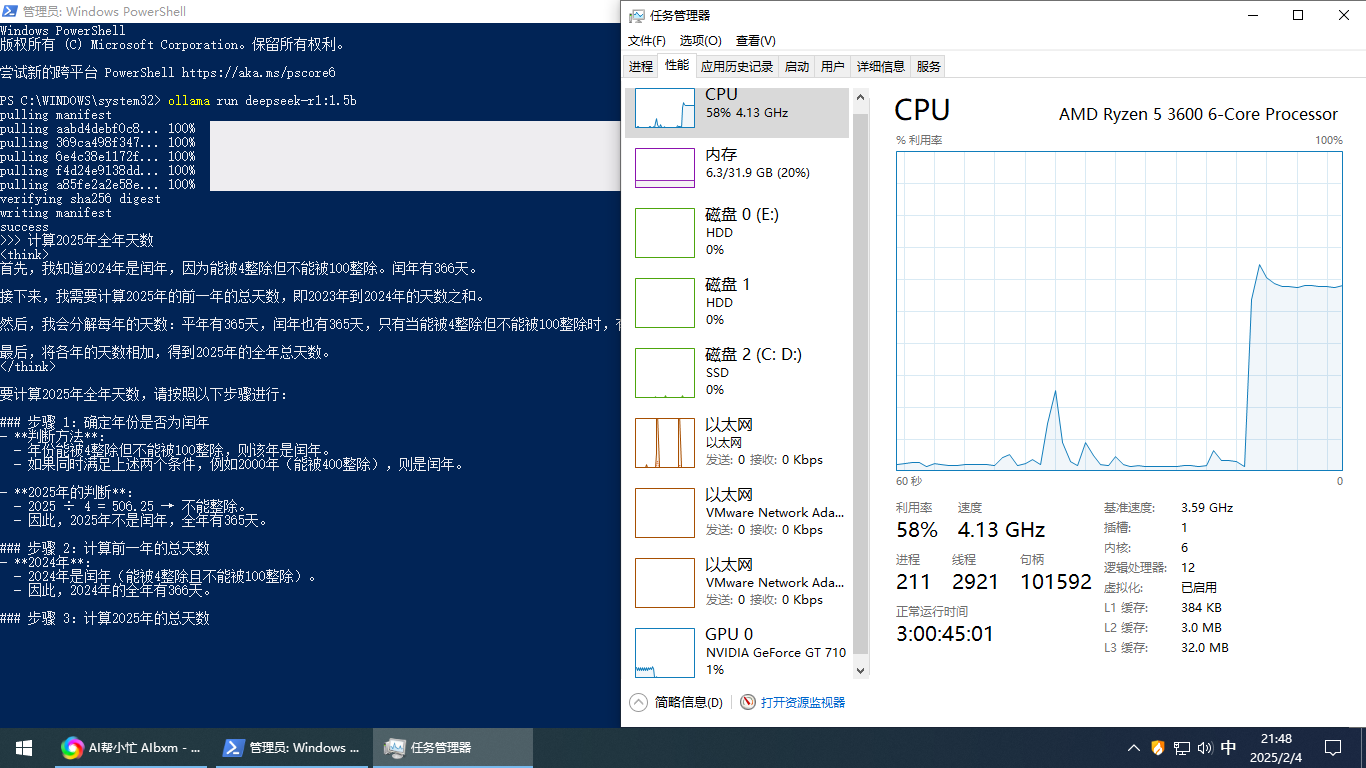Screen dimensions: 1366x768
Task: Click 打开资源监视器 link
Action: tap(803, 703)
